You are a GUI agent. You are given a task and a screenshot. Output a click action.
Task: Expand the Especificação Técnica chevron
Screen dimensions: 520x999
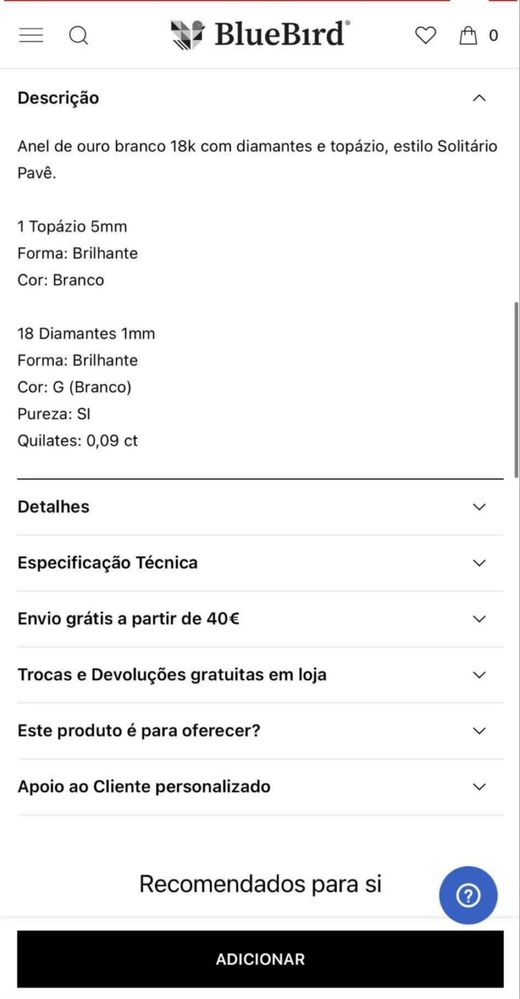coord(479,563)
